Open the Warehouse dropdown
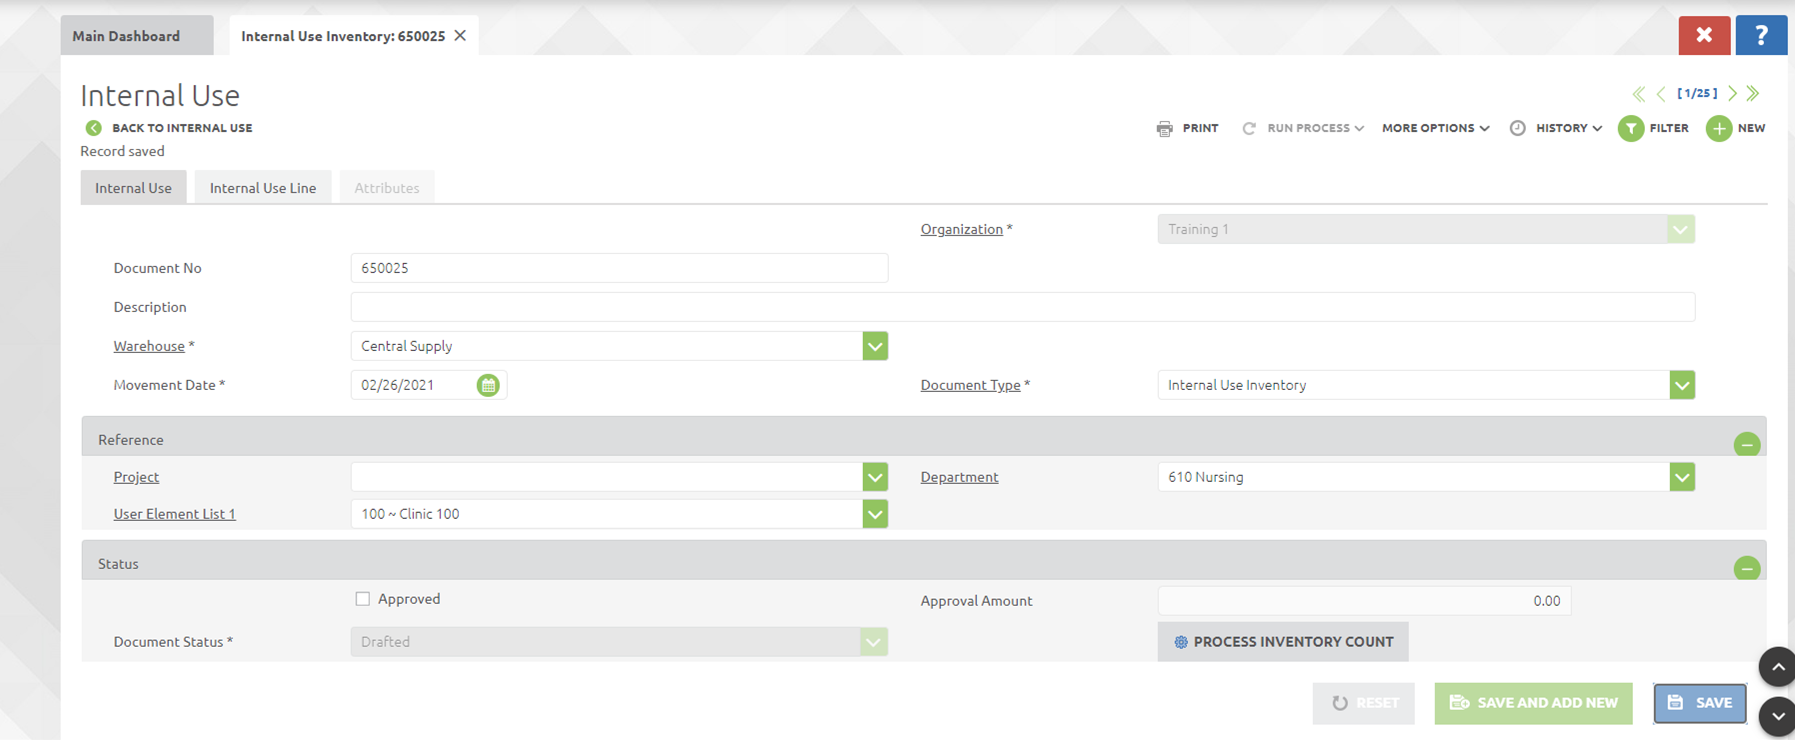This screenshot has height=740, width=1795. tap(875, 346)
